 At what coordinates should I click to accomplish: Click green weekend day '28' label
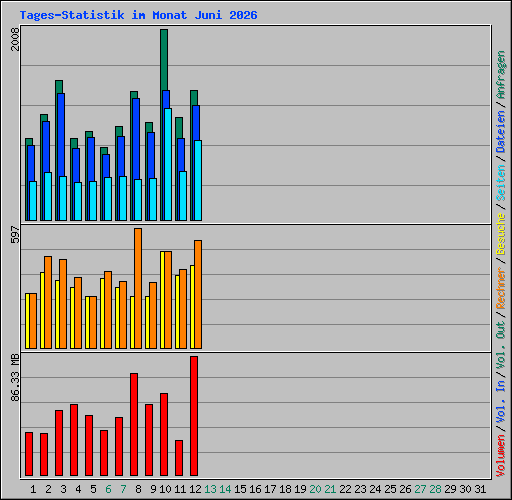(435, 489)
